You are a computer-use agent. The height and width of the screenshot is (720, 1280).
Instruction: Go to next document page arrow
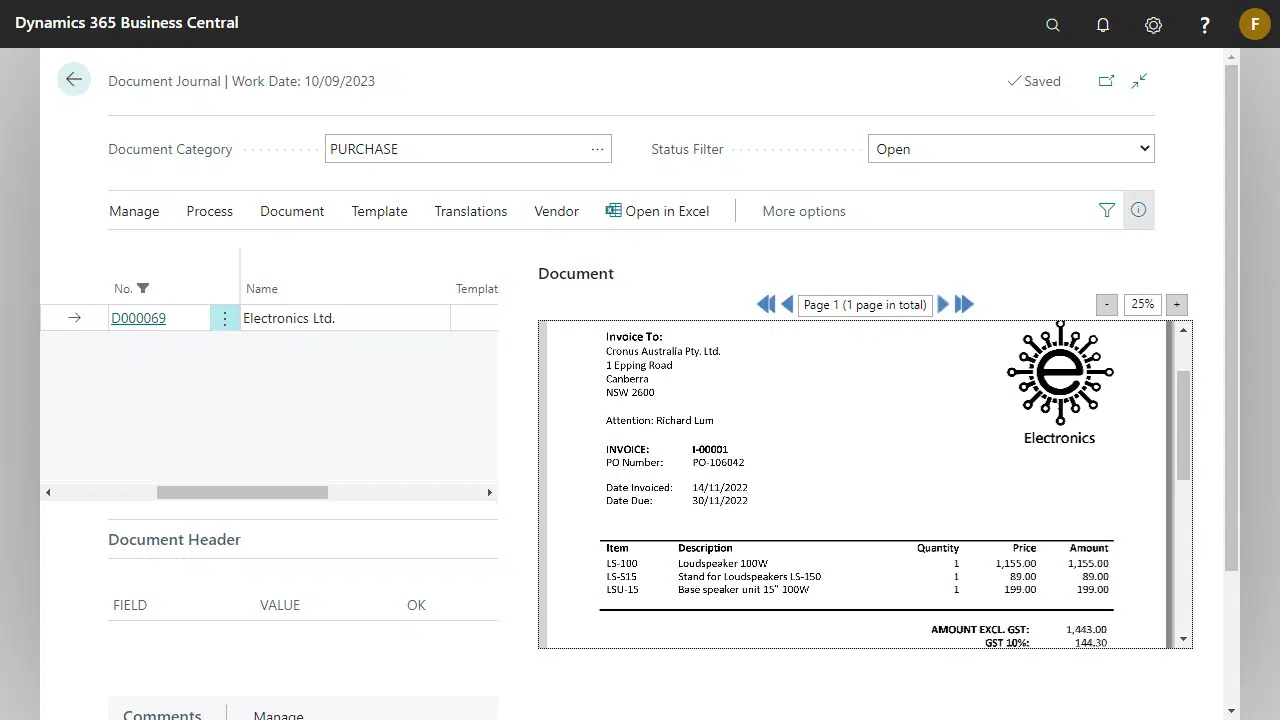coord(942,304)
